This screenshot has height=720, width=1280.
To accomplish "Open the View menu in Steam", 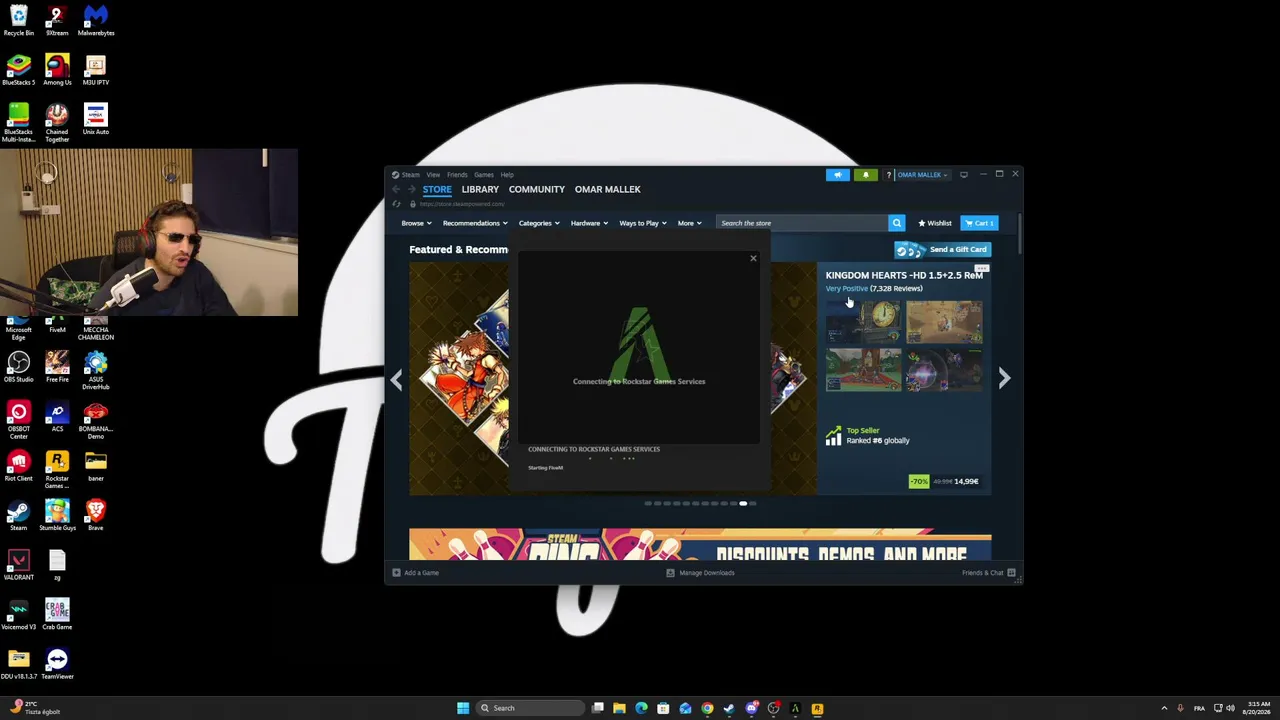I will [x=433, y=175].
